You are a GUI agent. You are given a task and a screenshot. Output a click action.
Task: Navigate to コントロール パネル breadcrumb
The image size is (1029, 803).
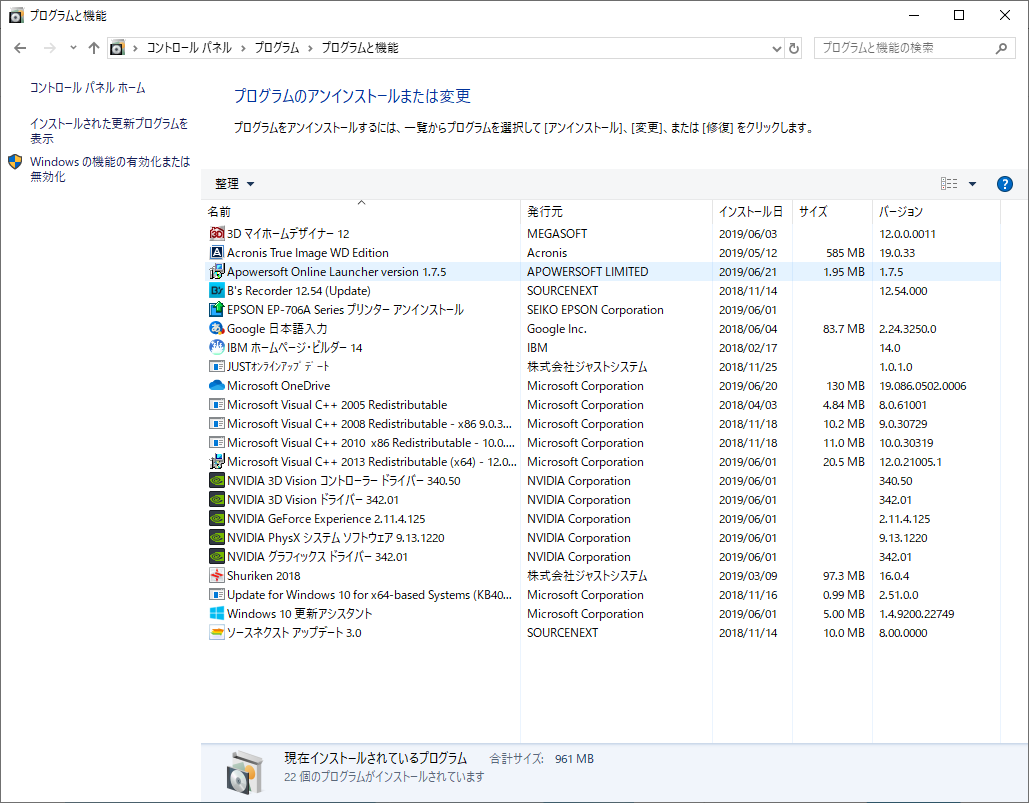point(189,48)
